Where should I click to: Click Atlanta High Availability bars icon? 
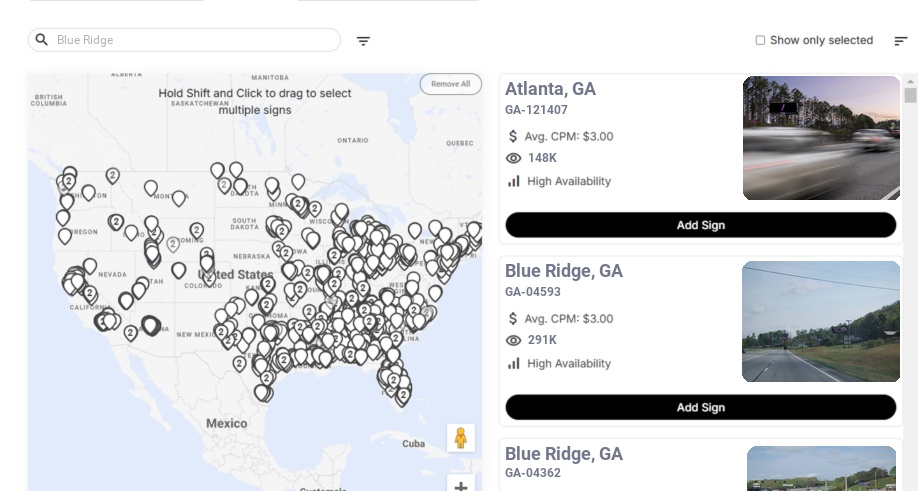point(514,181)
